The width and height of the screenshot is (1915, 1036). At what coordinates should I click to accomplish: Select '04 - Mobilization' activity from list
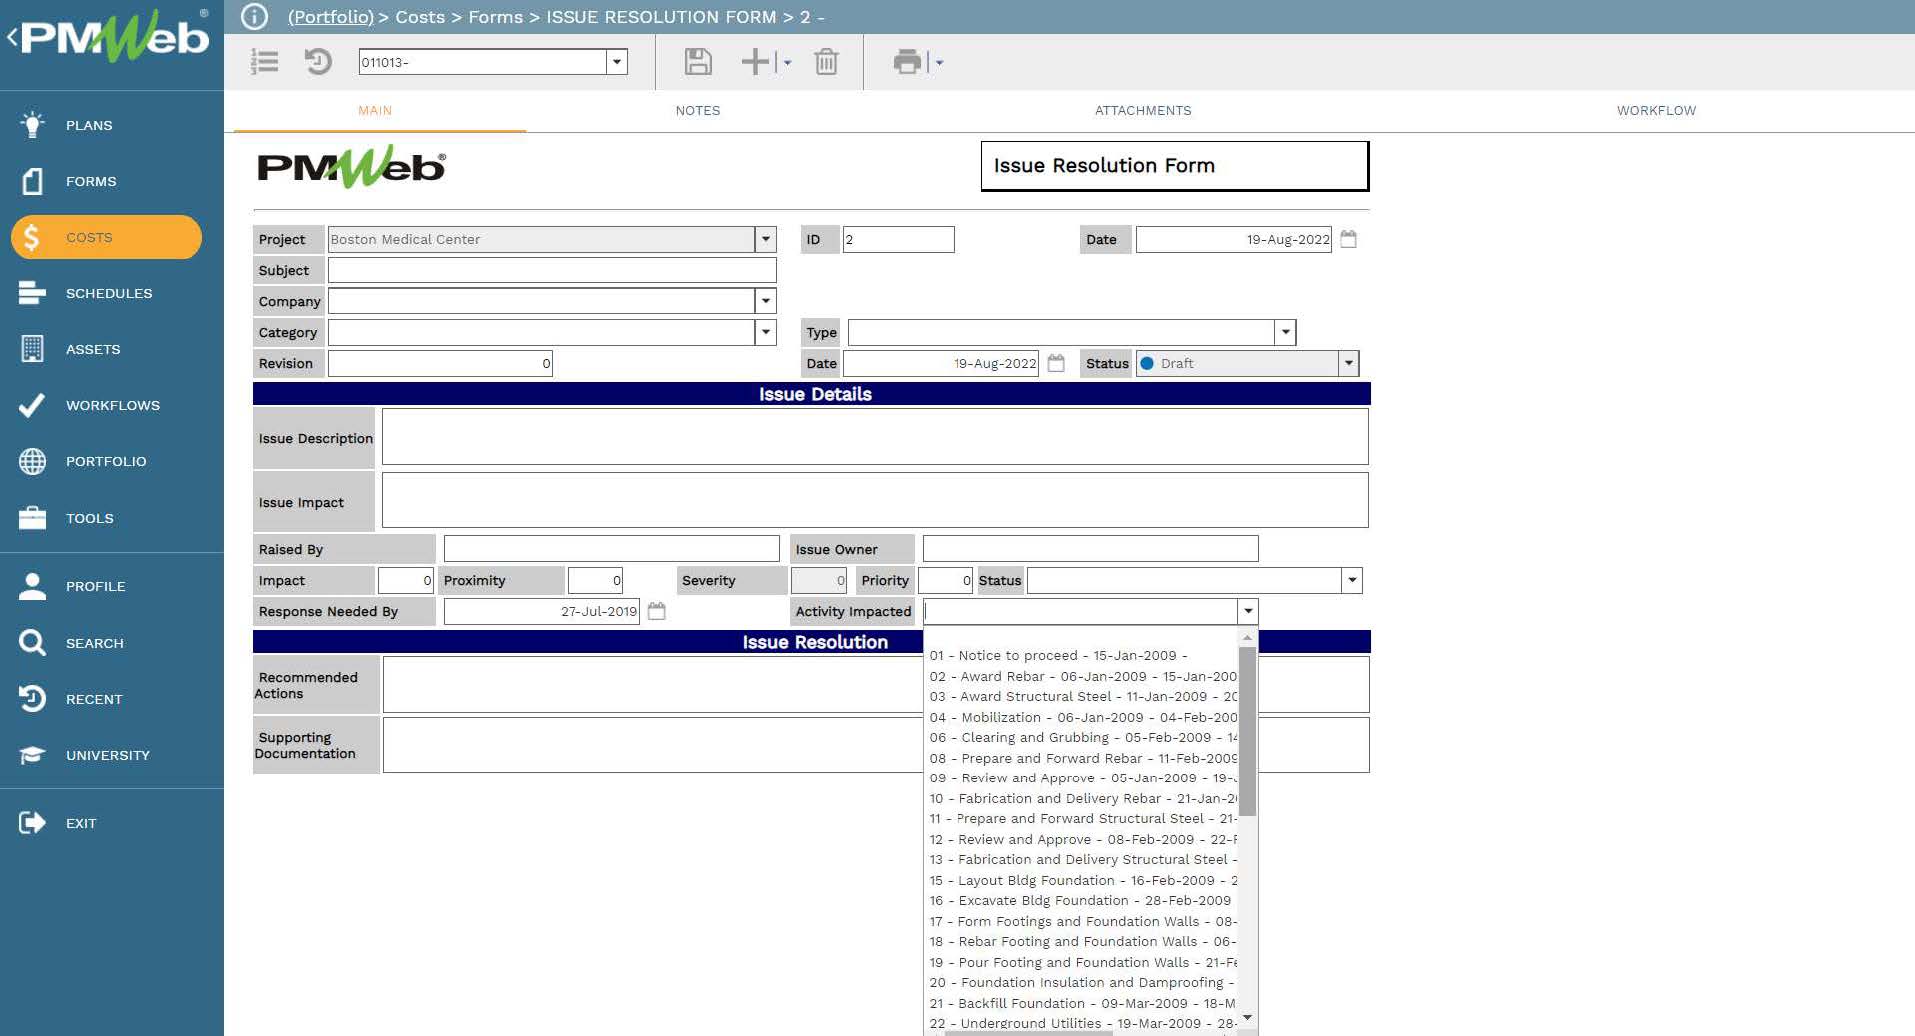[x=1082, y=717]
